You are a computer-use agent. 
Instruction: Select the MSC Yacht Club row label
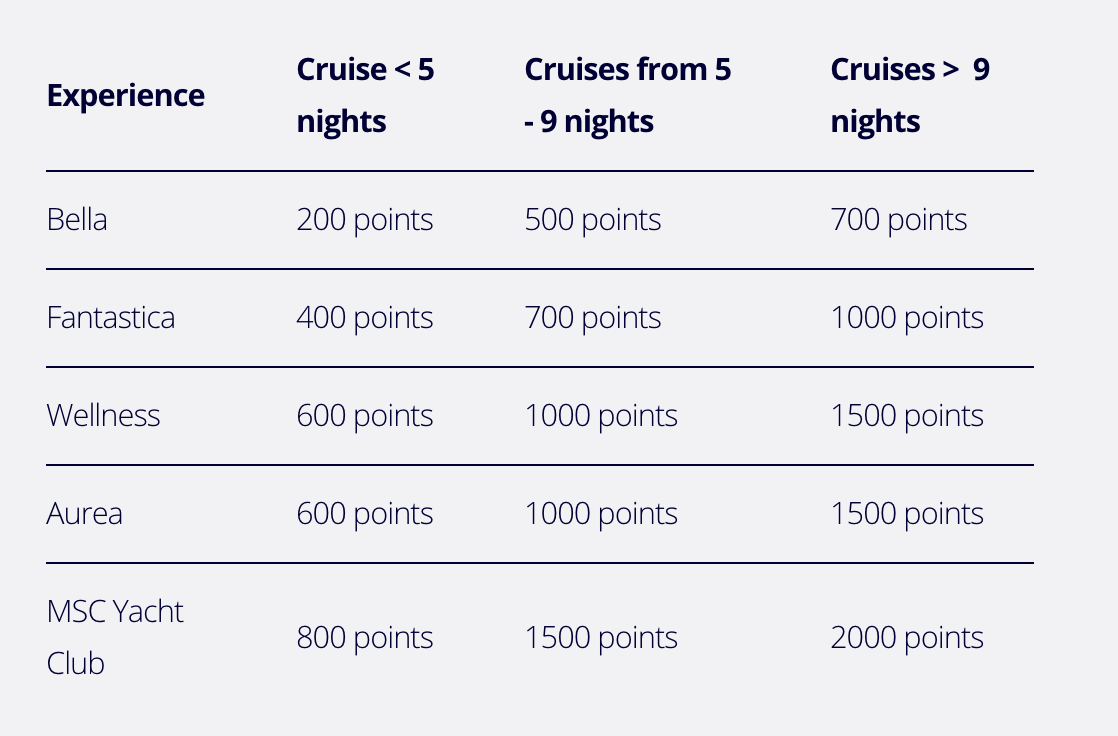pos(115,637)
